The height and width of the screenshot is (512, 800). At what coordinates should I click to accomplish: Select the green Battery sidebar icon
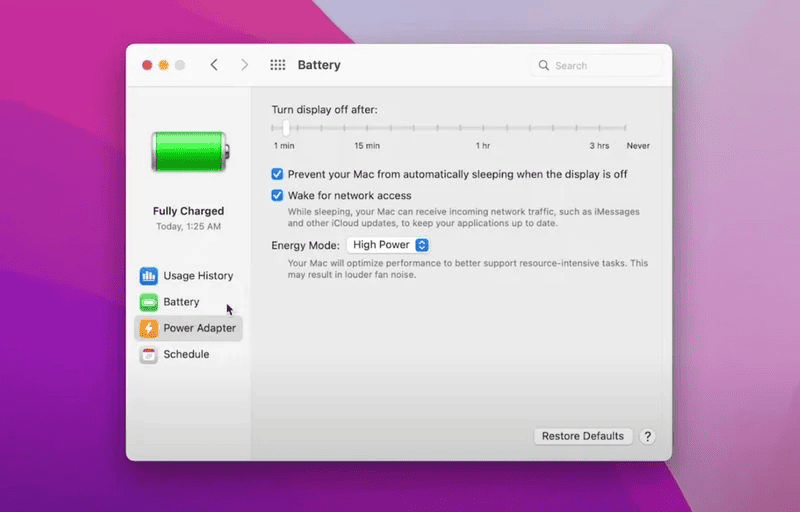(148, 302)
